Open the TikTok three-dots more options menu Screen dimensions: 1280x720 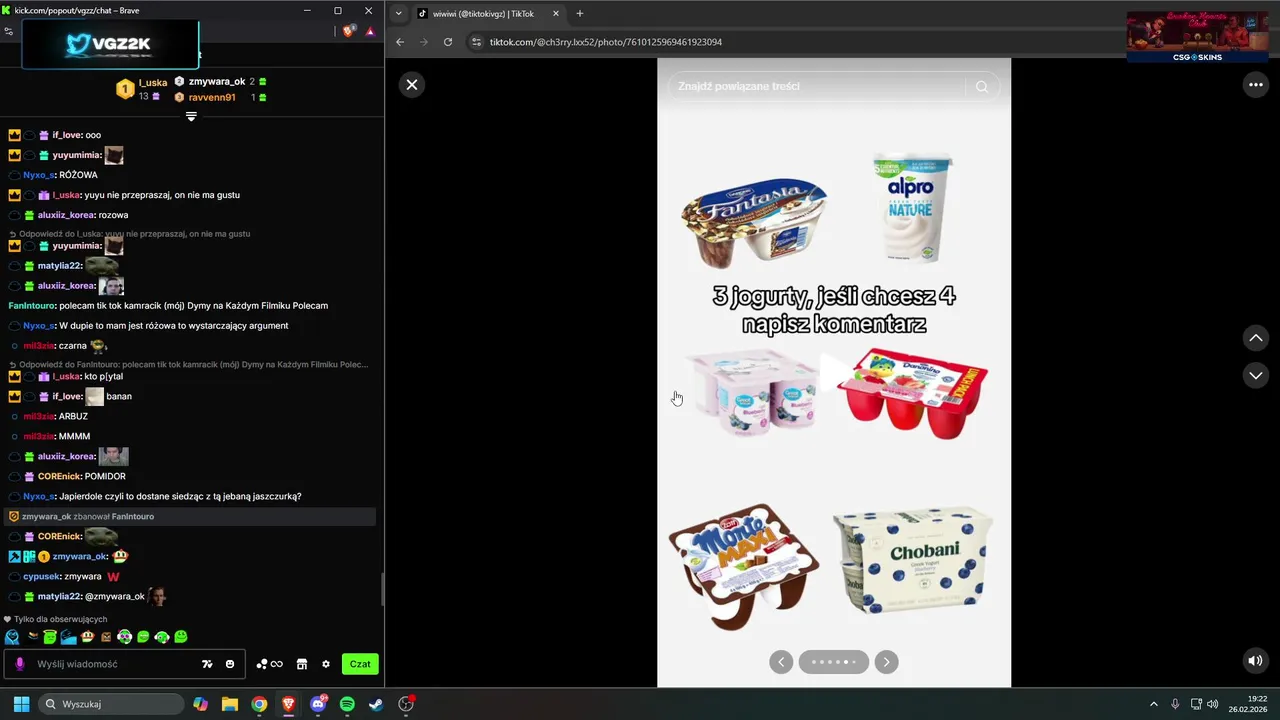1256,85
